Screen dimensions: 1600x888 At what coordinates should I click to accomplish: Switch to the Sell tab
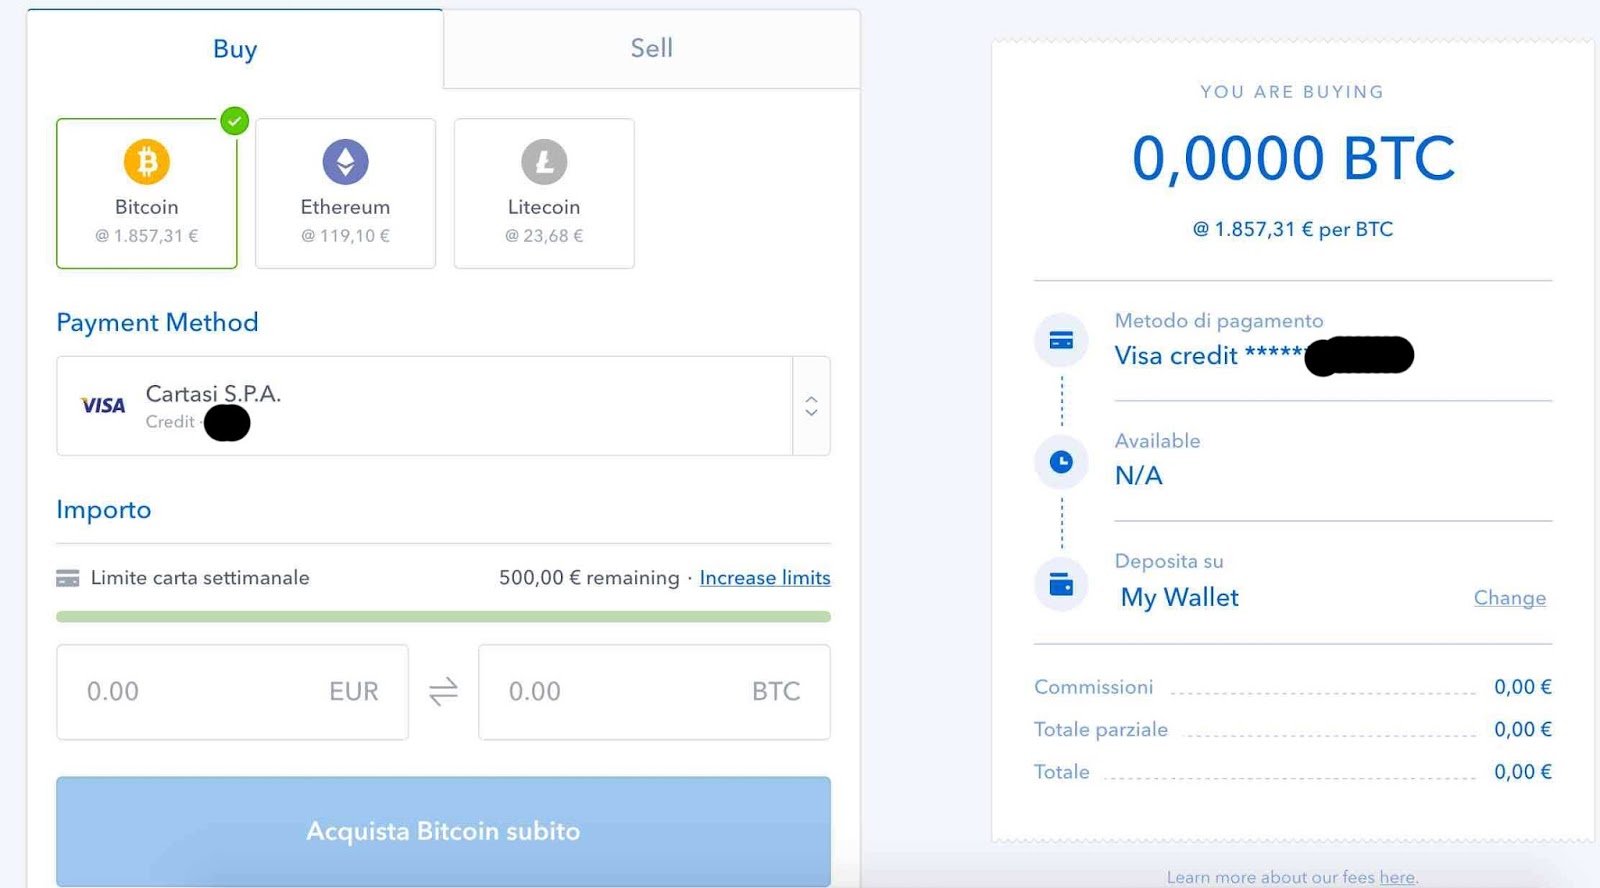[651, 49]
